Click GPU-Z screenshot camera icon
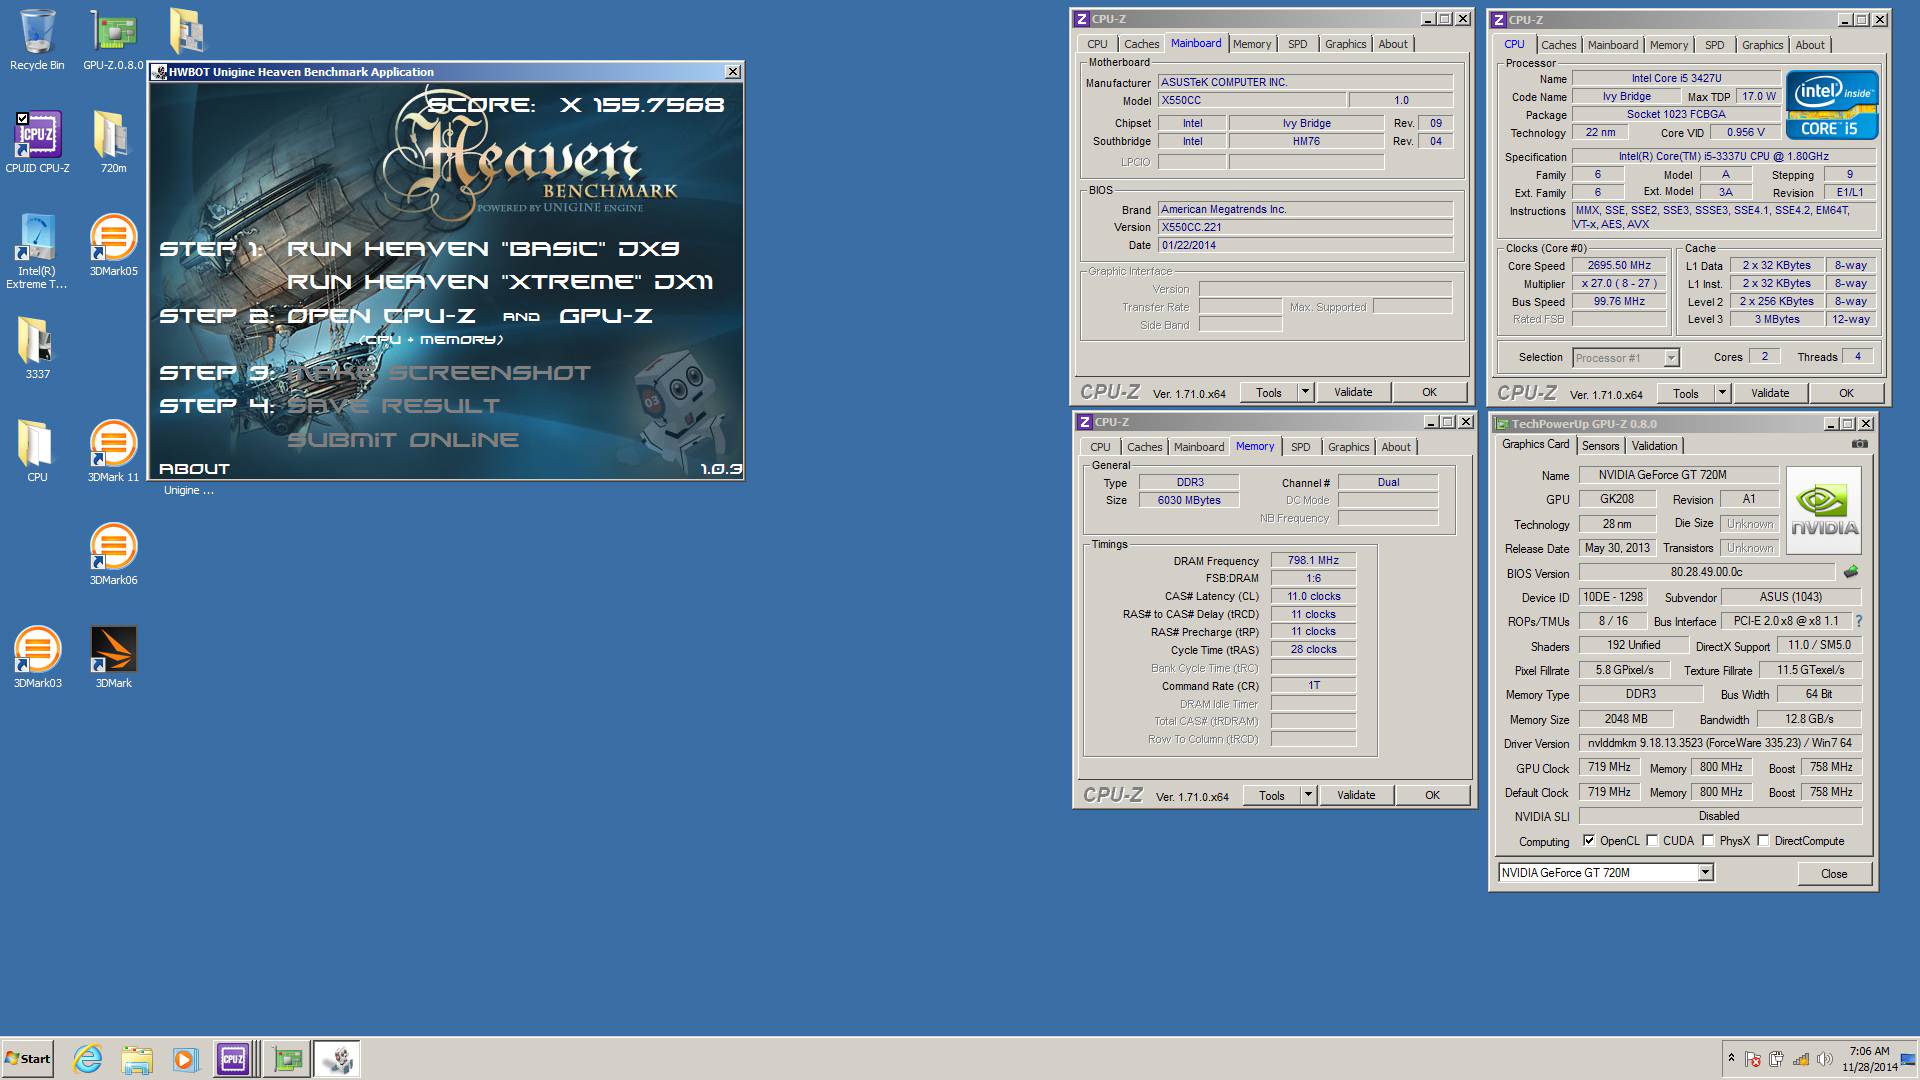The image size is (1920, 1080). coord(1859,444)
